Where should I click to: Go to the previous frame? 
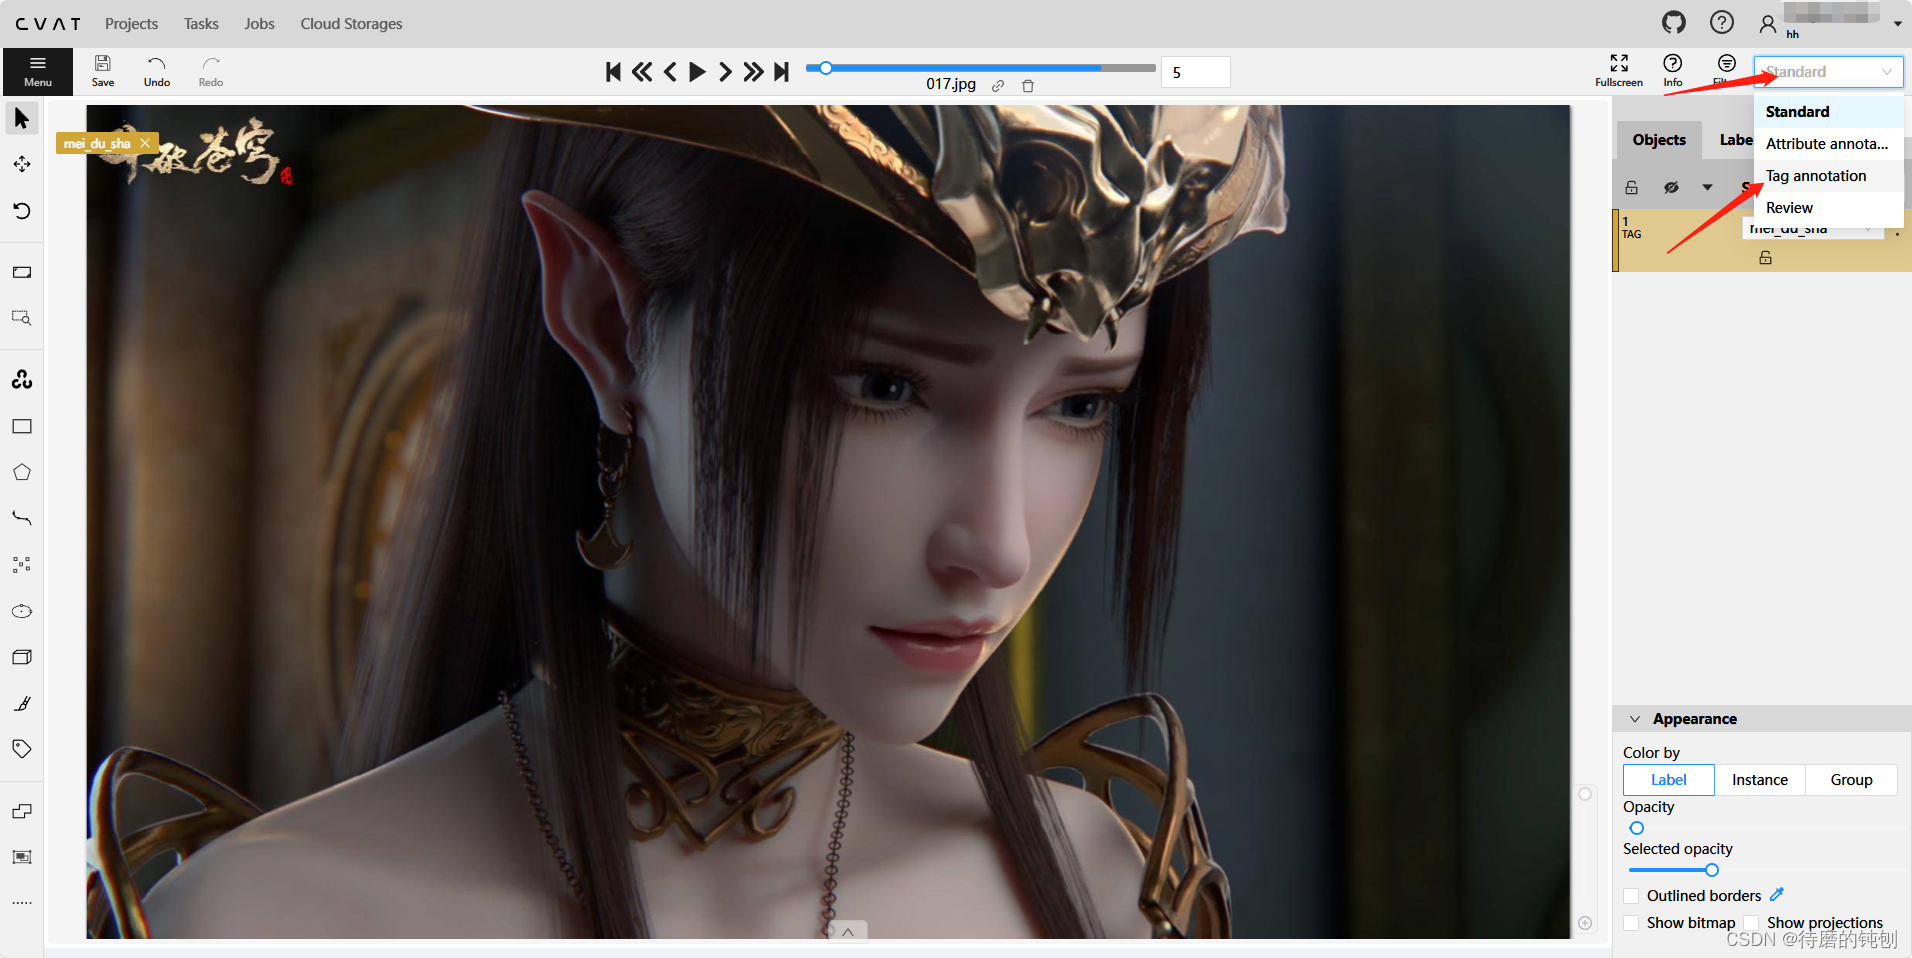pos(670,72)
